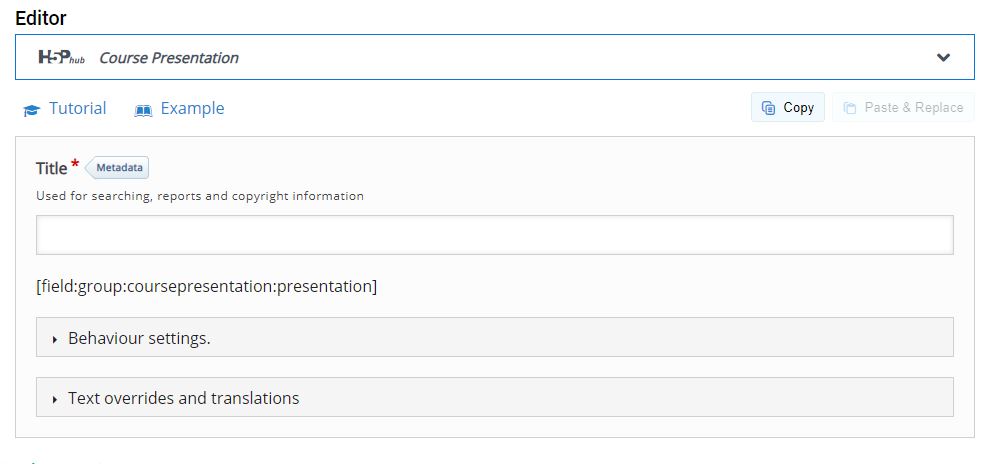Open the content type chevron dropdown
Viewport: 1005px width, 464px height.
(x=943, y=58)
